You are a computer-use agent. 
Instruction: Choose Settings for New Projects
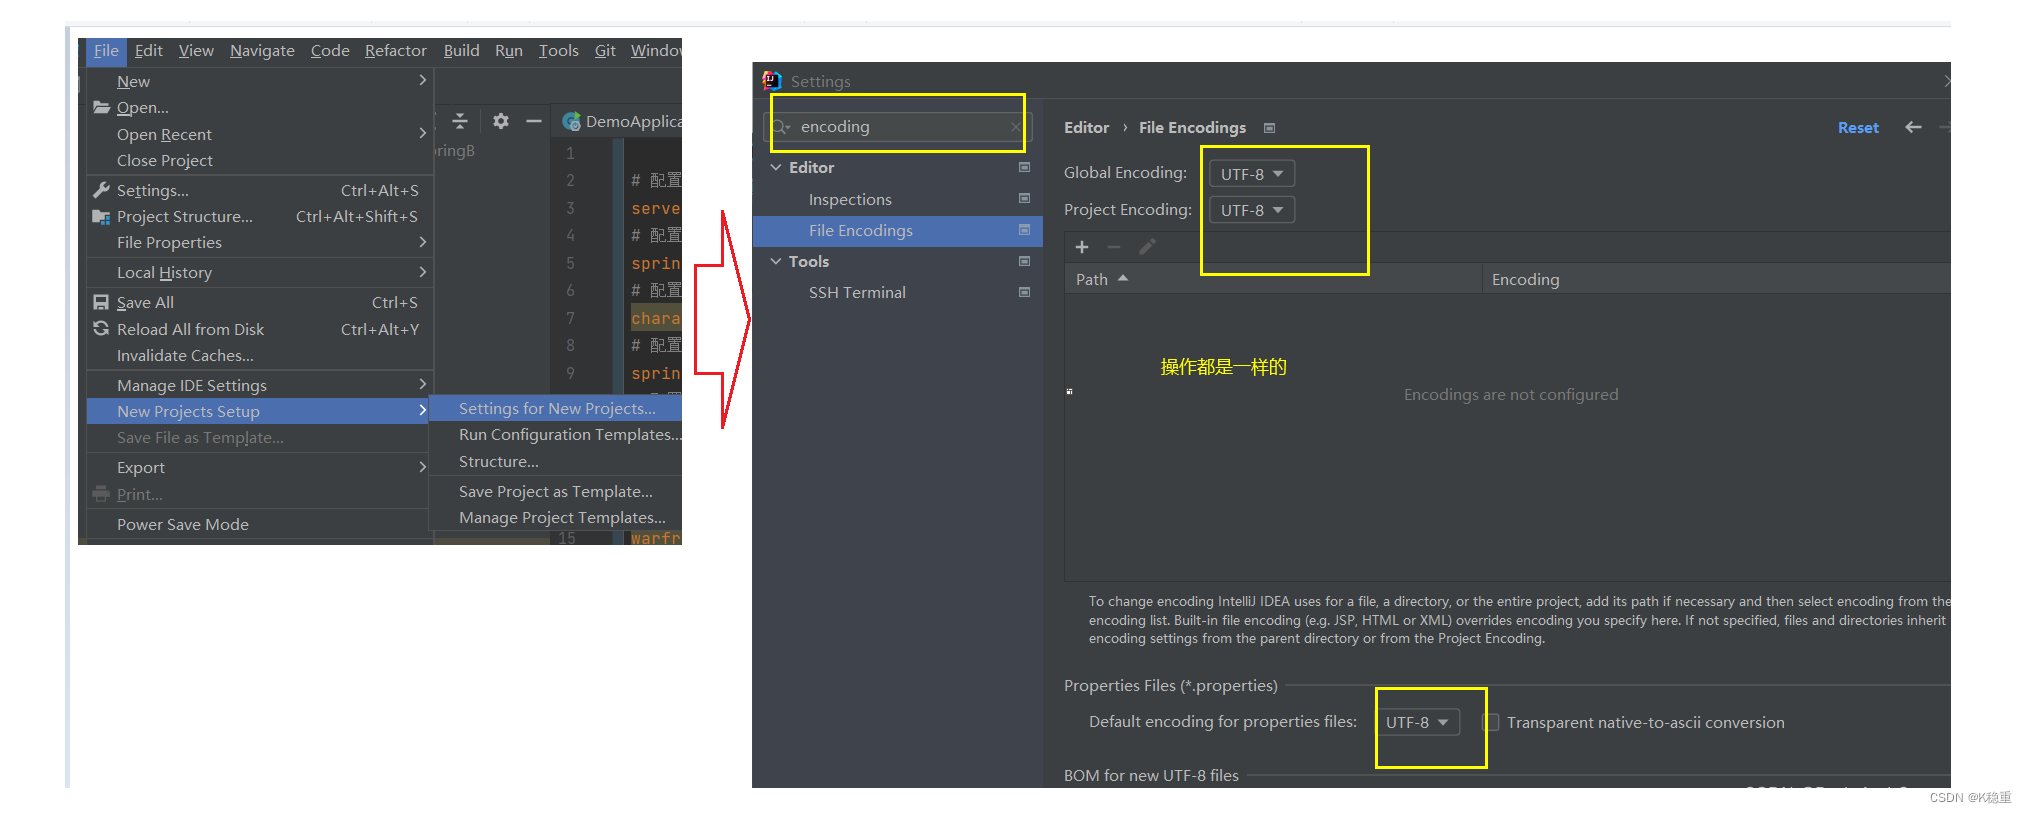click(x=556, y=408)
